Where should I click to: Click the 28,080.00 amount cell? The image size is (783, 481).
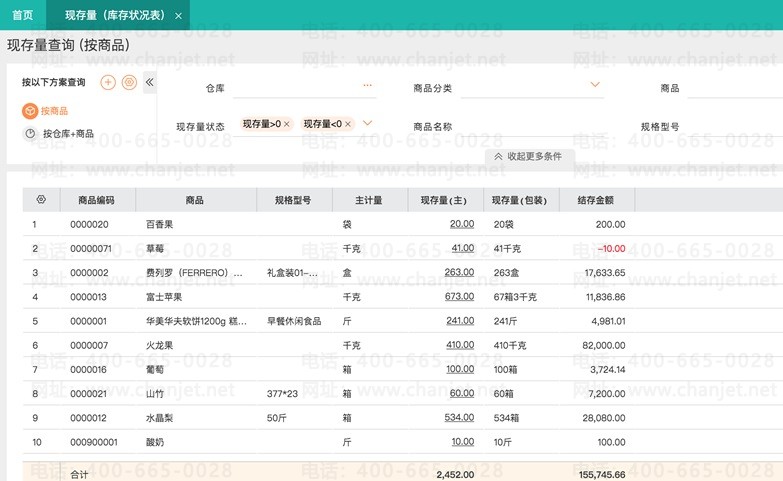604,418
